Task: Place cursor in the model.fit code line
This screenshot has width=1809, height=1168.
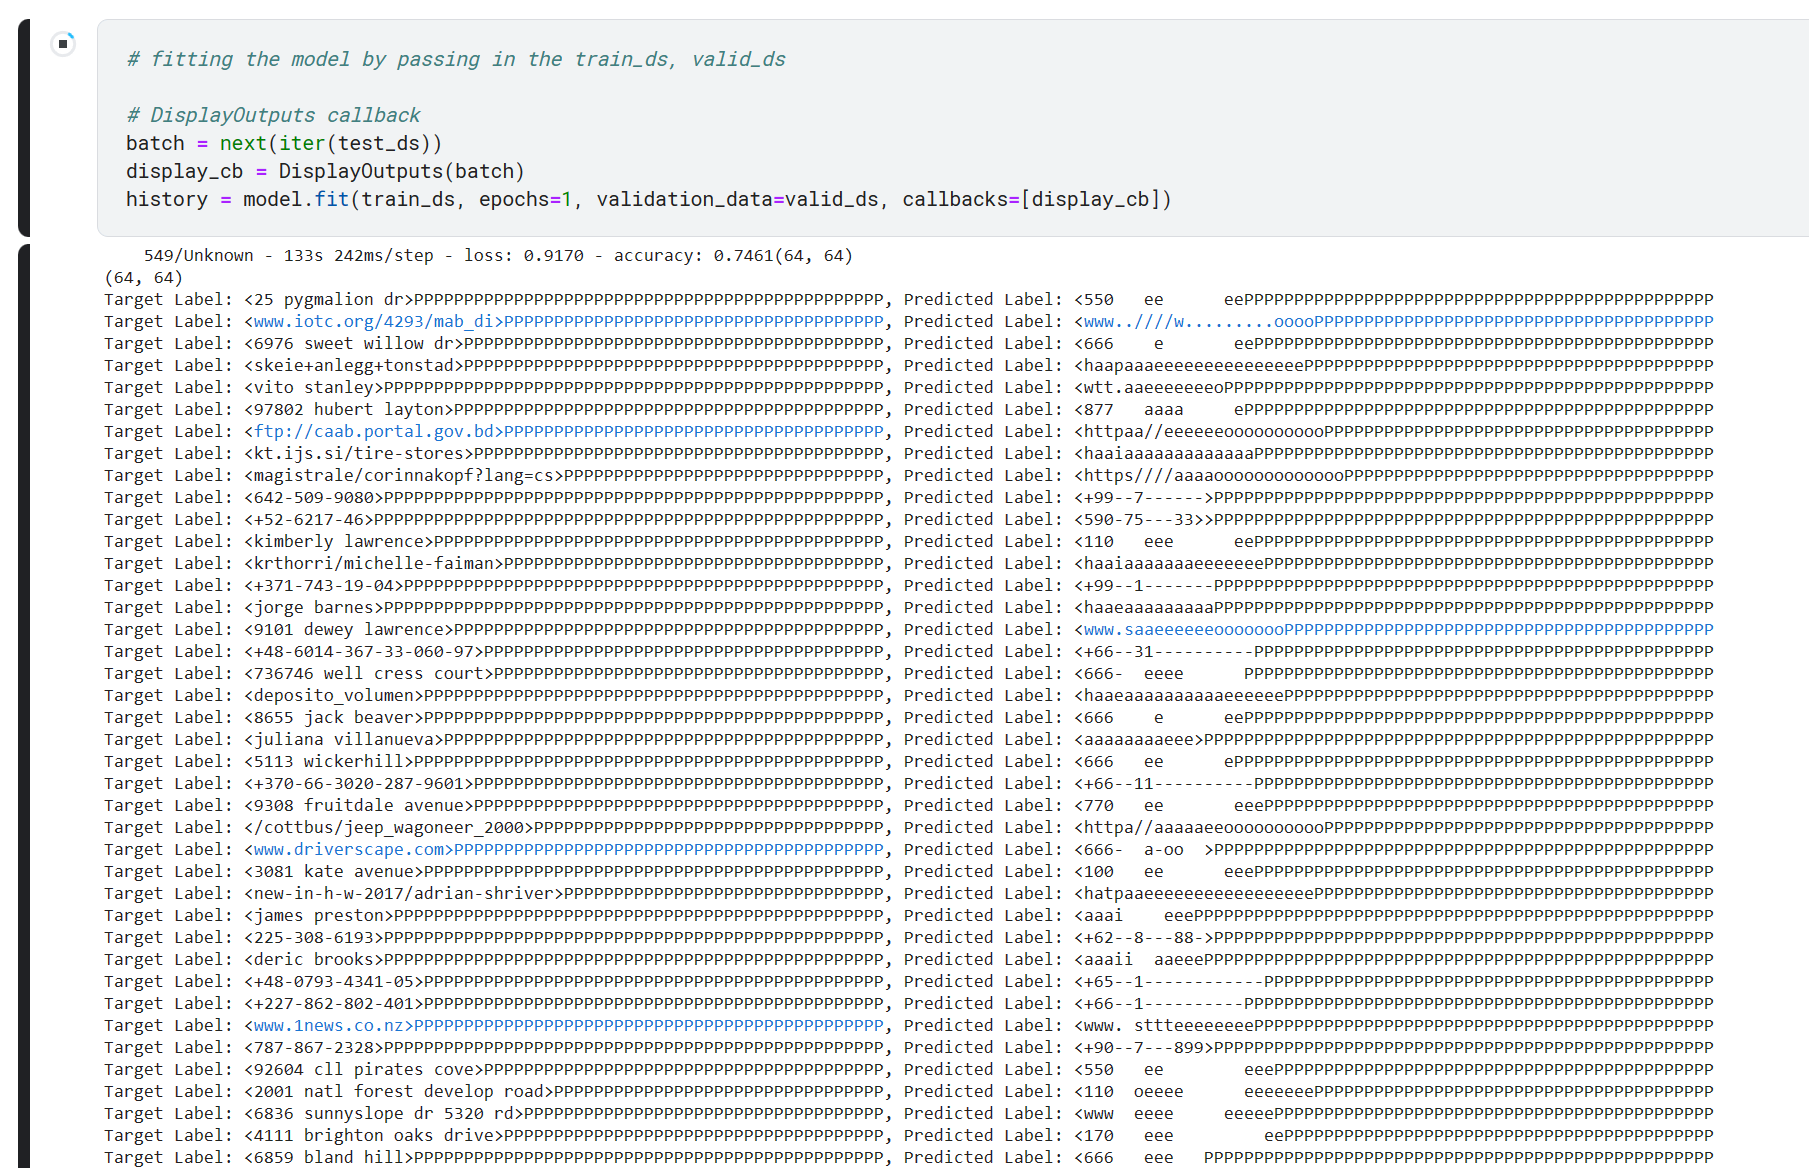Action: coord(647,199)
